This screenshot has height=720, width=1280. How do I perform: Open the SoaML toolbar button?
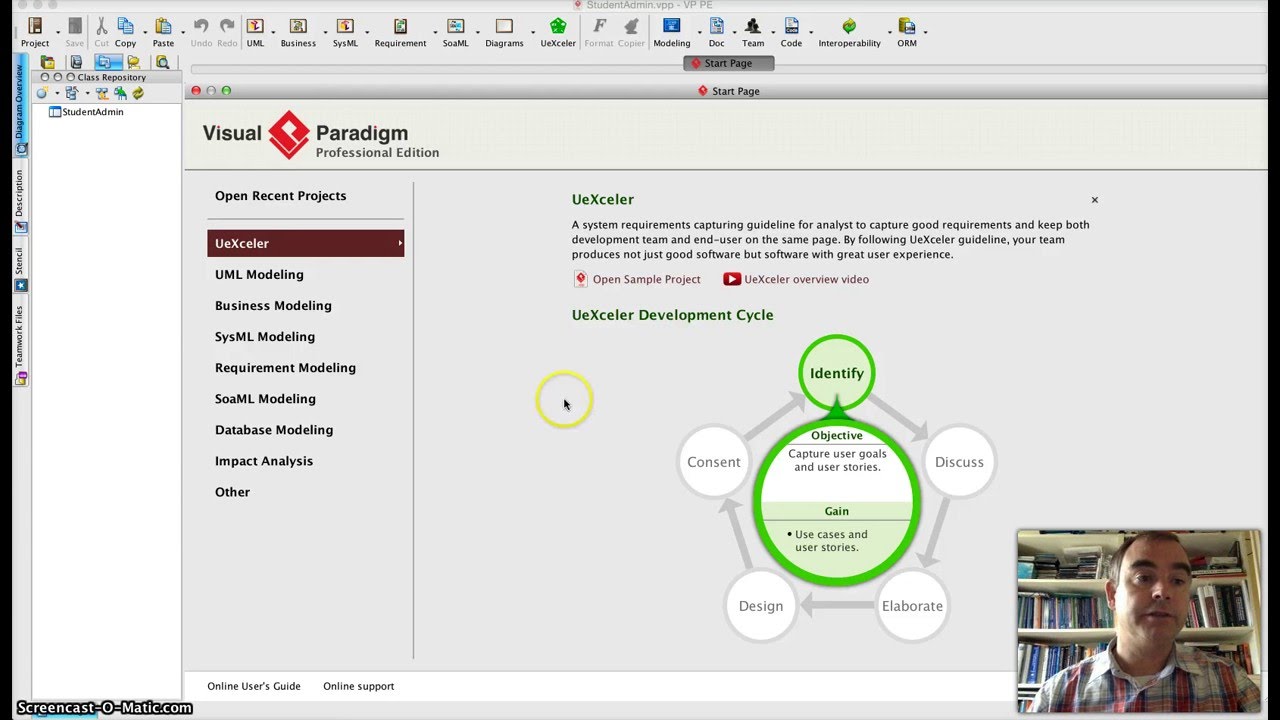455,32
